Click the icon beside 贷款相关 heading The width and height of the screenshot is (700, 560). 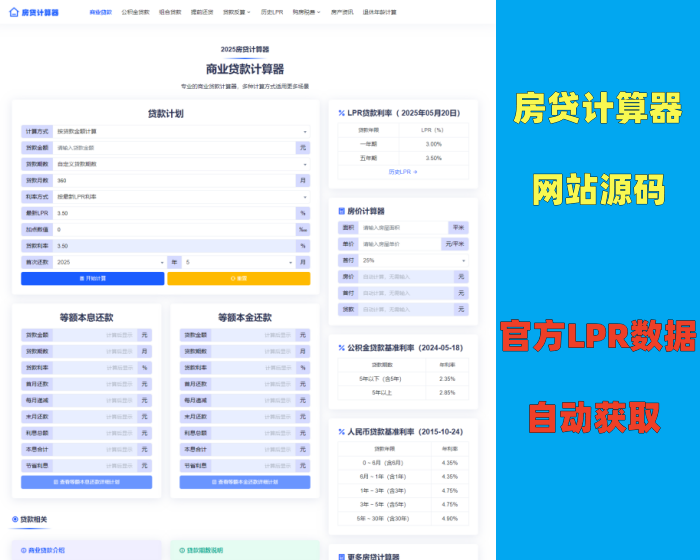pos(15,519)
